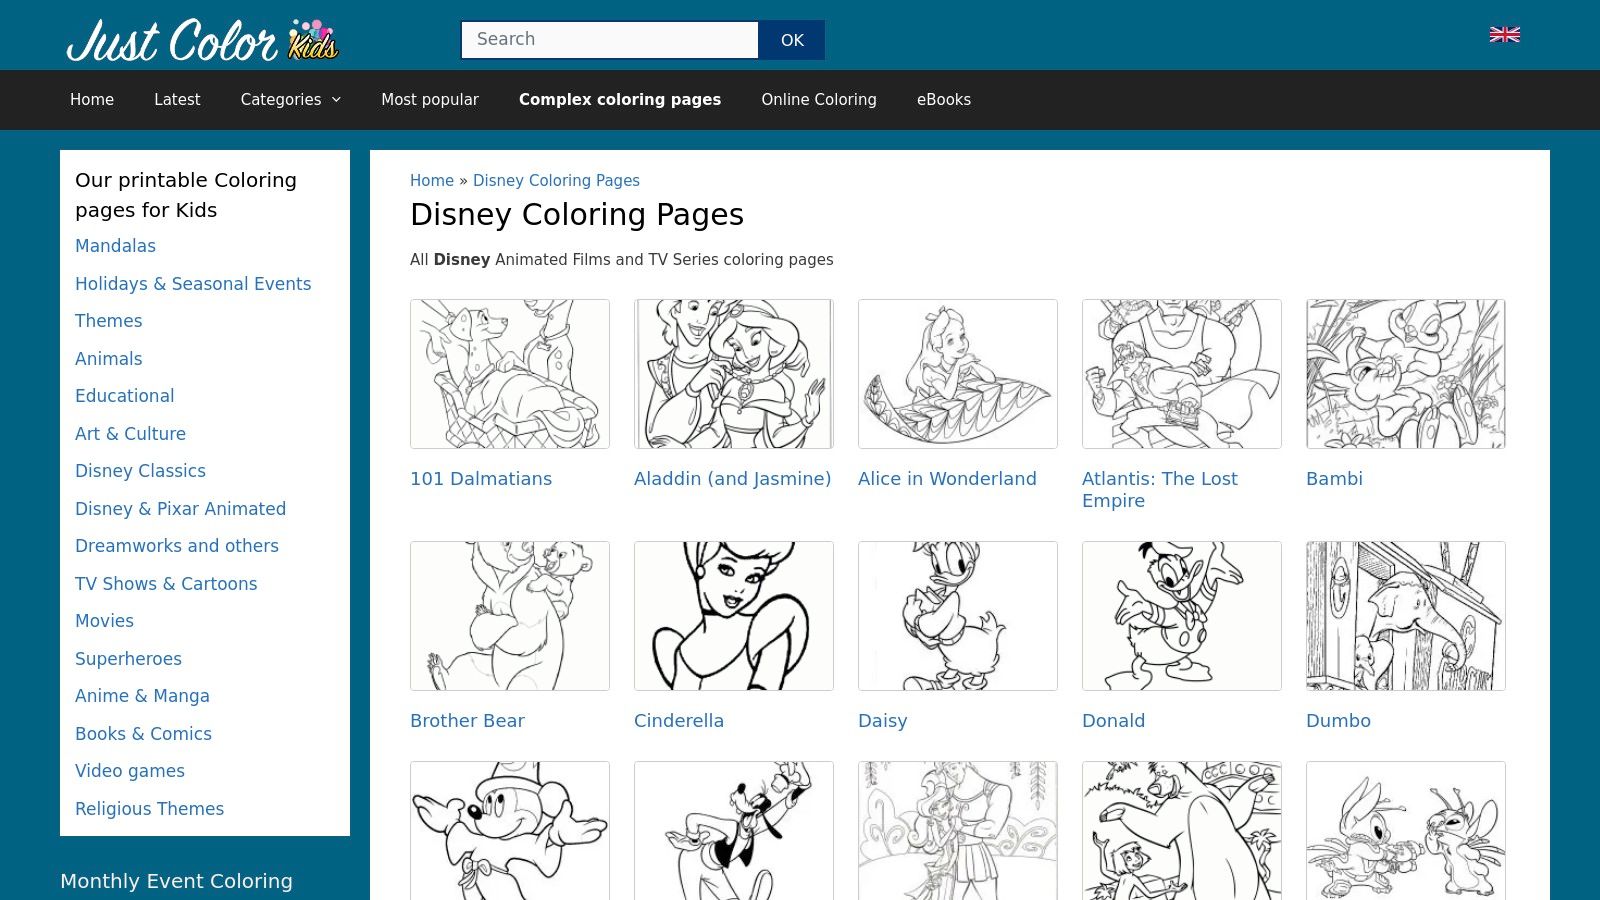The image size is (1600, 900).
Task: Open the Donald coloring thumbnail
Action: (x=1181, y=615)
